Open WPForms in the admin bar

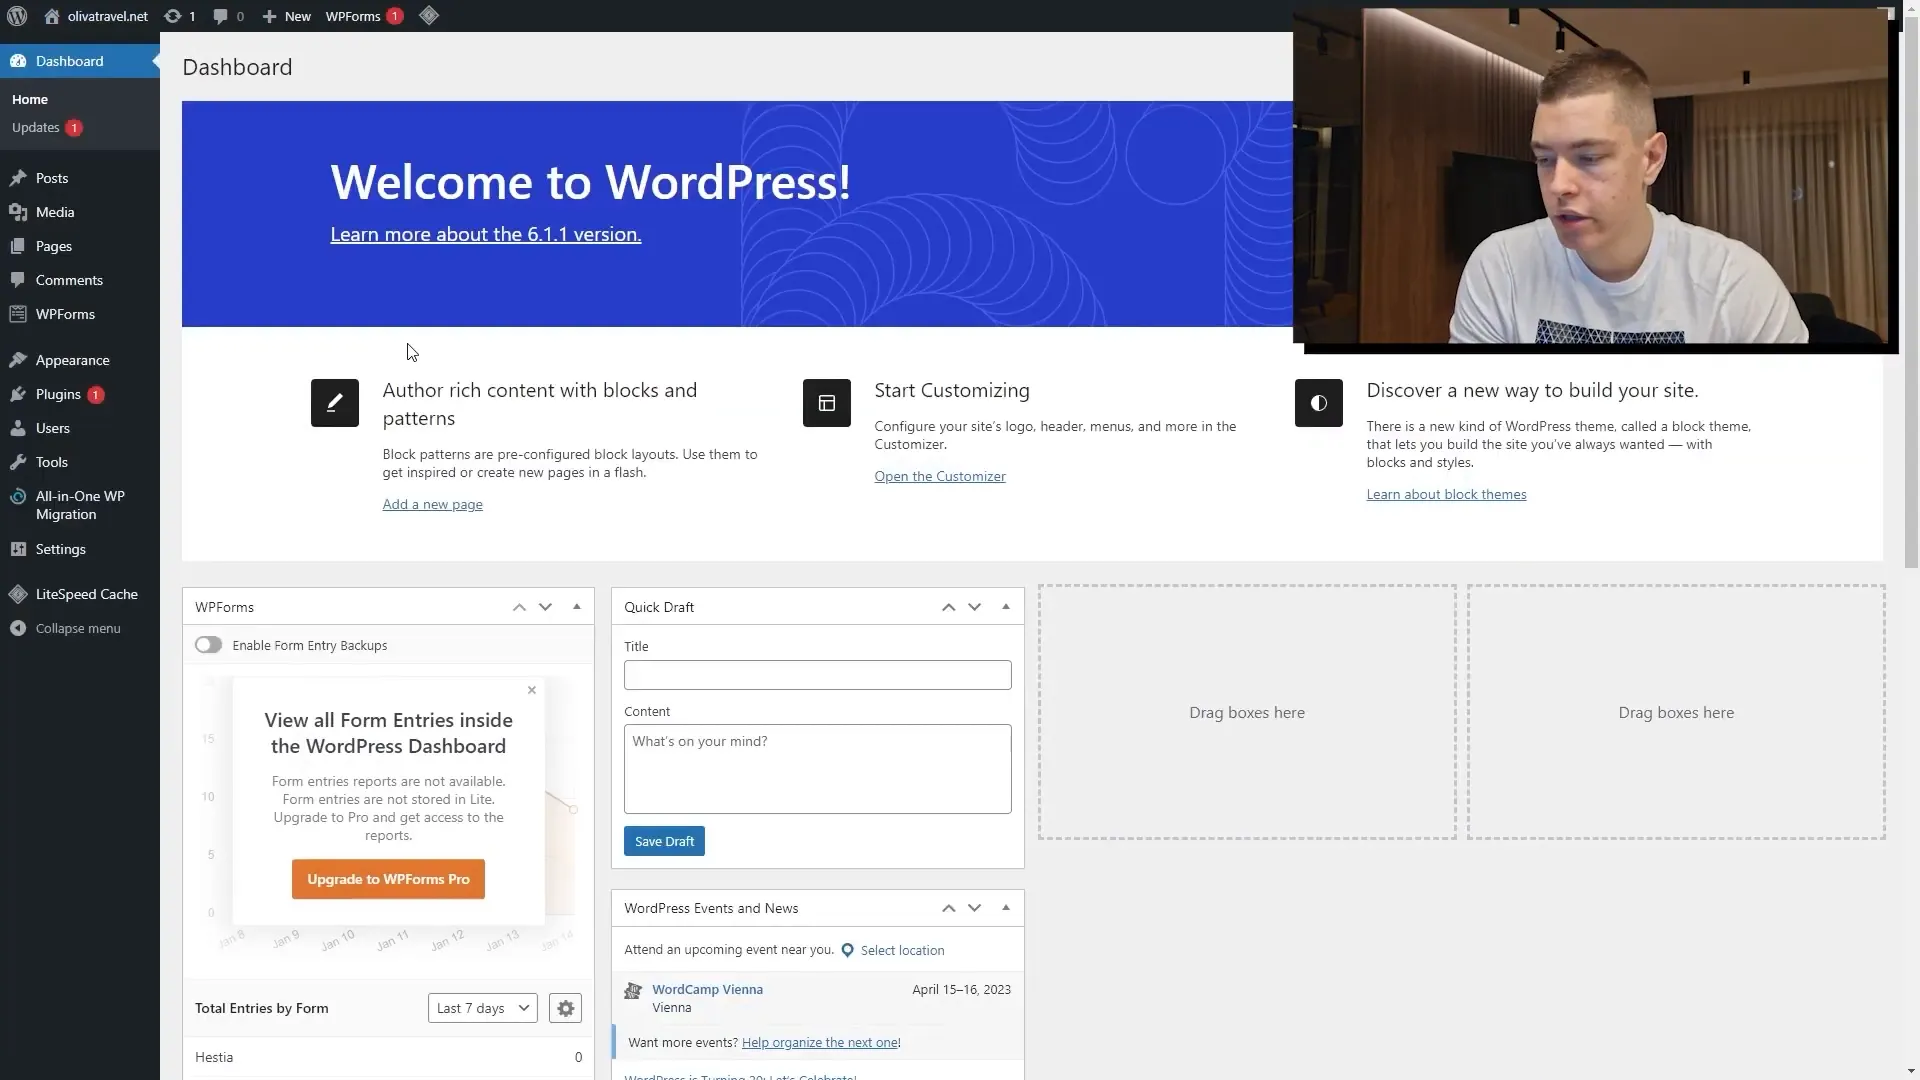[x=364, y=16]
